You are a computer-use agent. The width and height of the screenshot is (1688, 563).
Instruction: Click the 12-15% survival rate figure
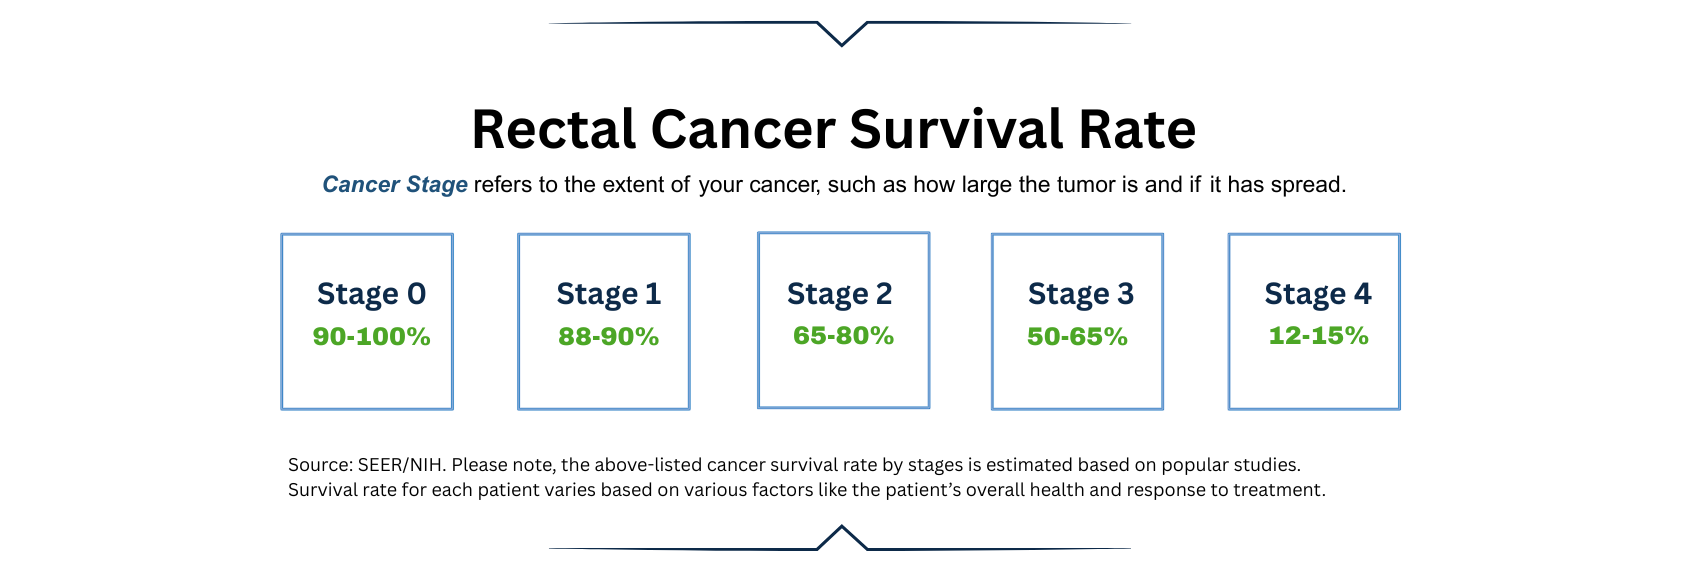[1318, 336]
